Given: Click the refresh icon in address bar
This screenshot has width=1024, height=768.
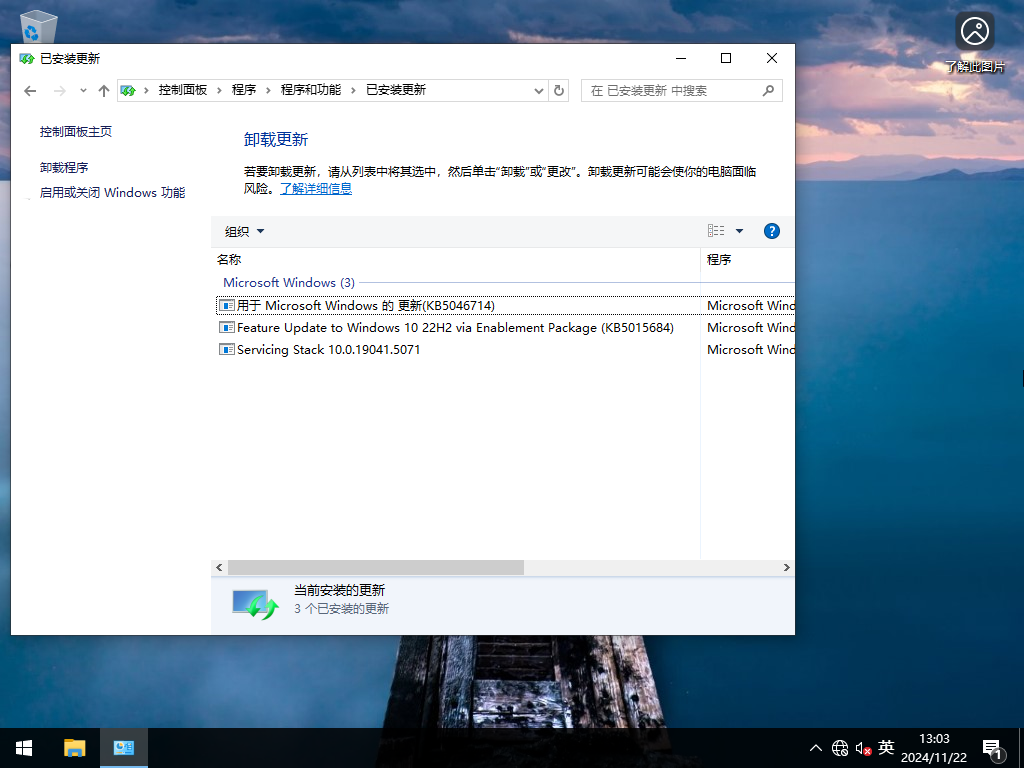Looking at the screenshot, I should pyautogui.click(x=558, y=90).
